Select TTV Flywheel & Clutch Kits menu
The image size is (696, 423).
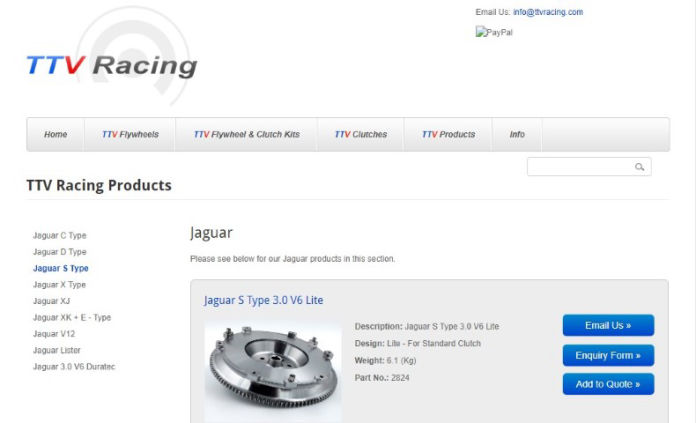coord(246,134)
